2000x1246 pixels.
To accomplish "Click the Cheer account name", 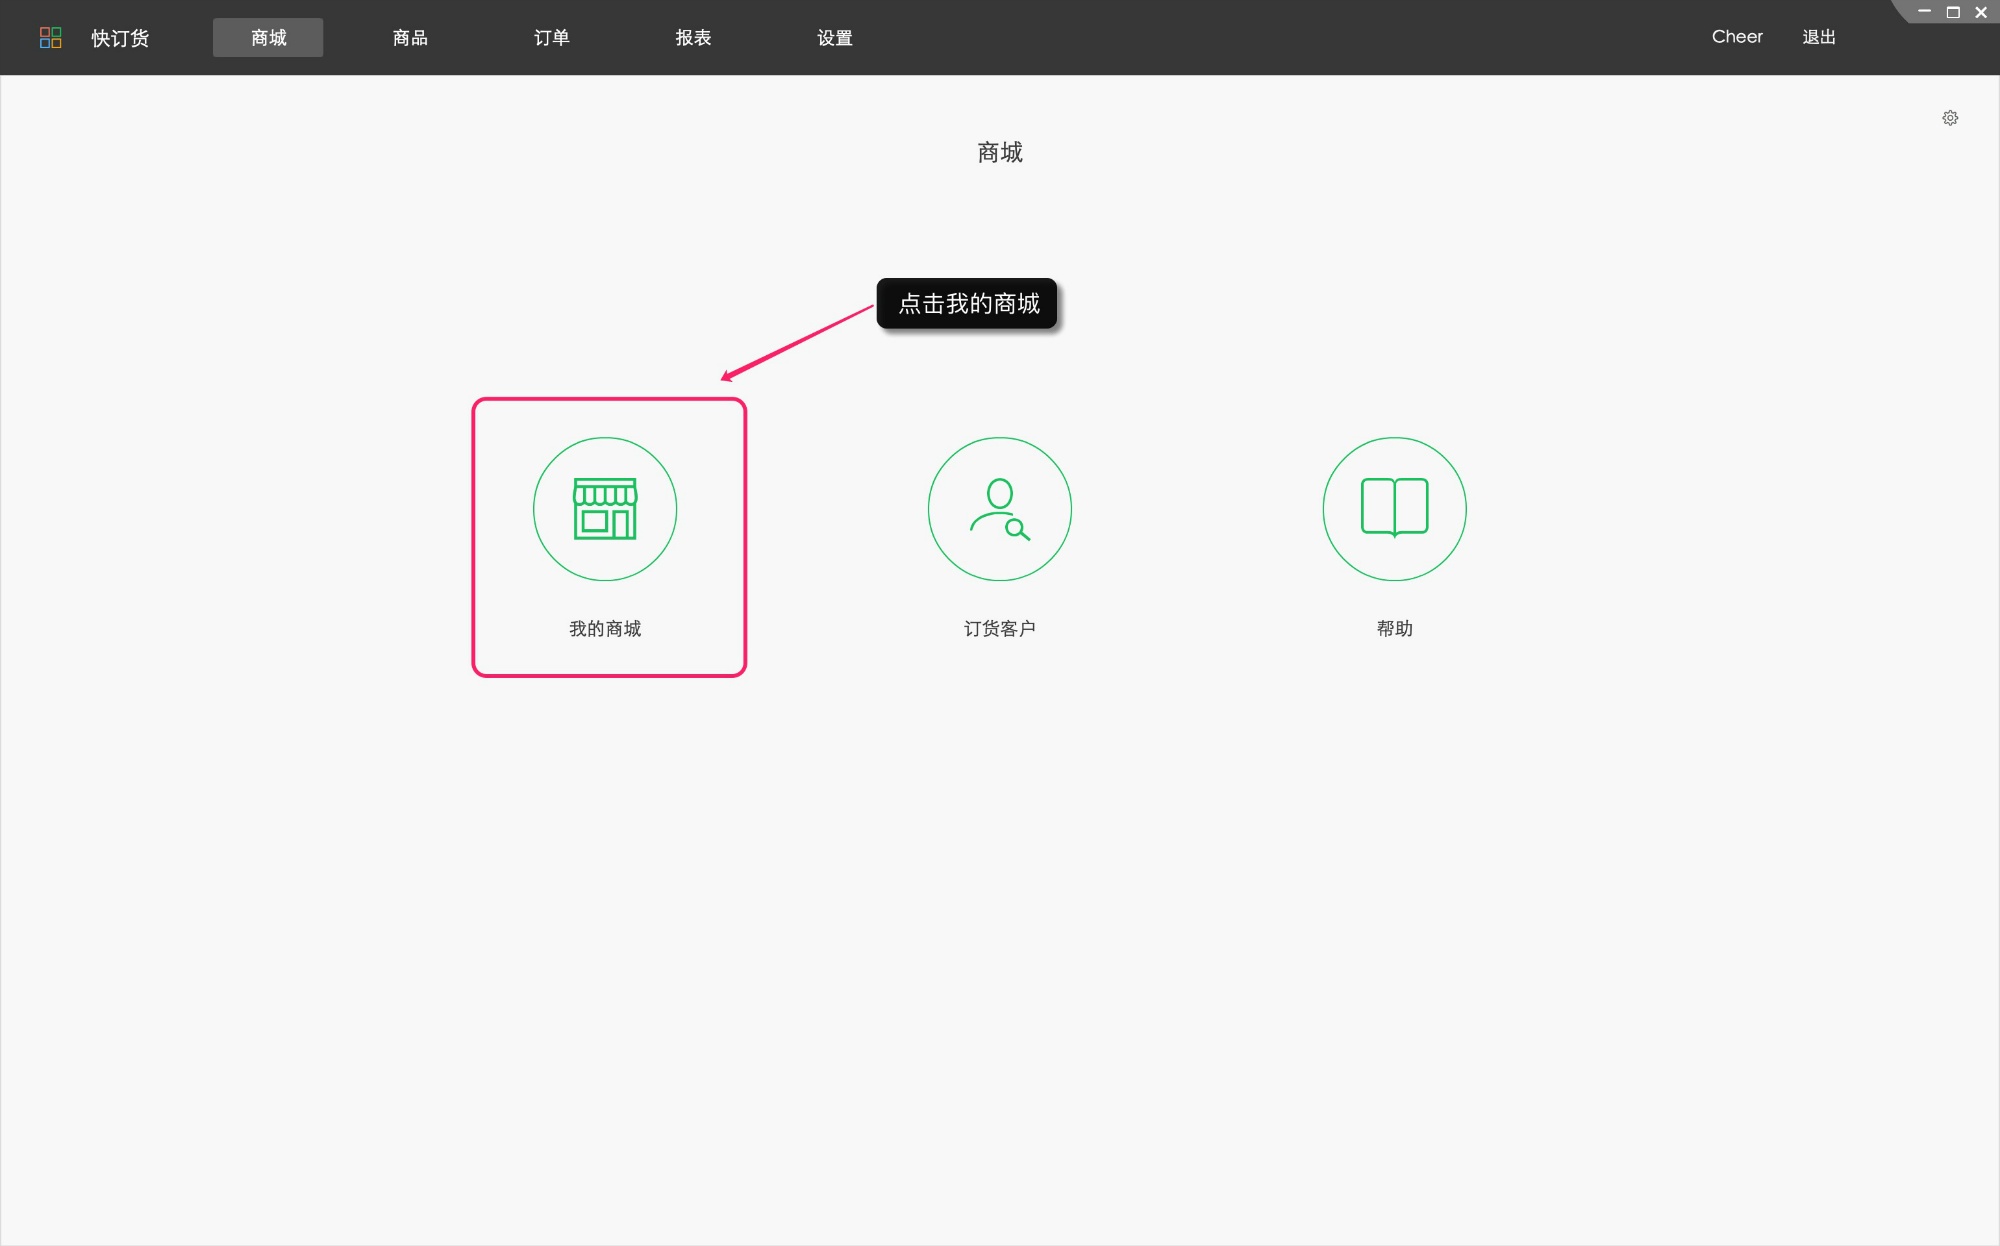I will point(1737,36).
